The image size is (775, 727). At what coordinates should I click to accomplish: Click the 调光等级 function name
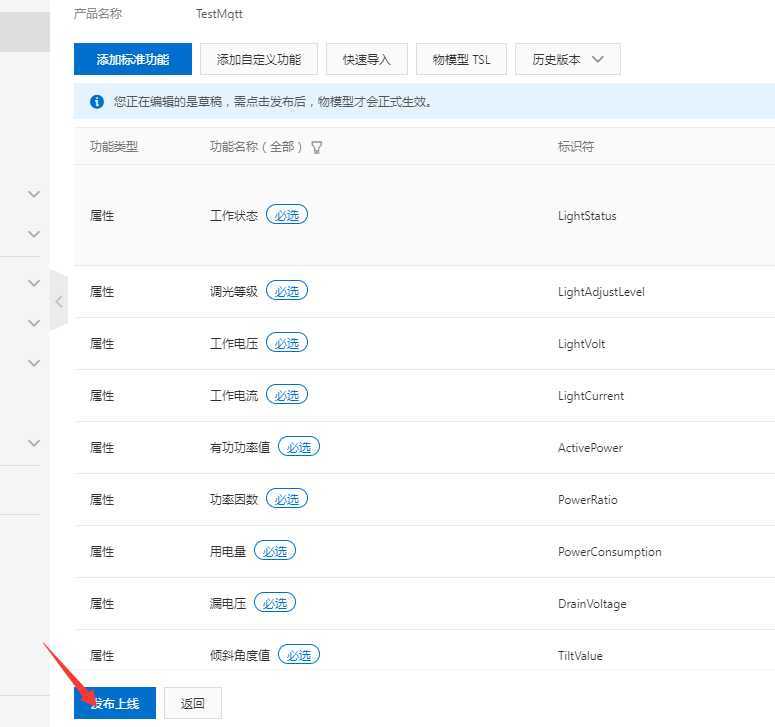coord(234,292)
